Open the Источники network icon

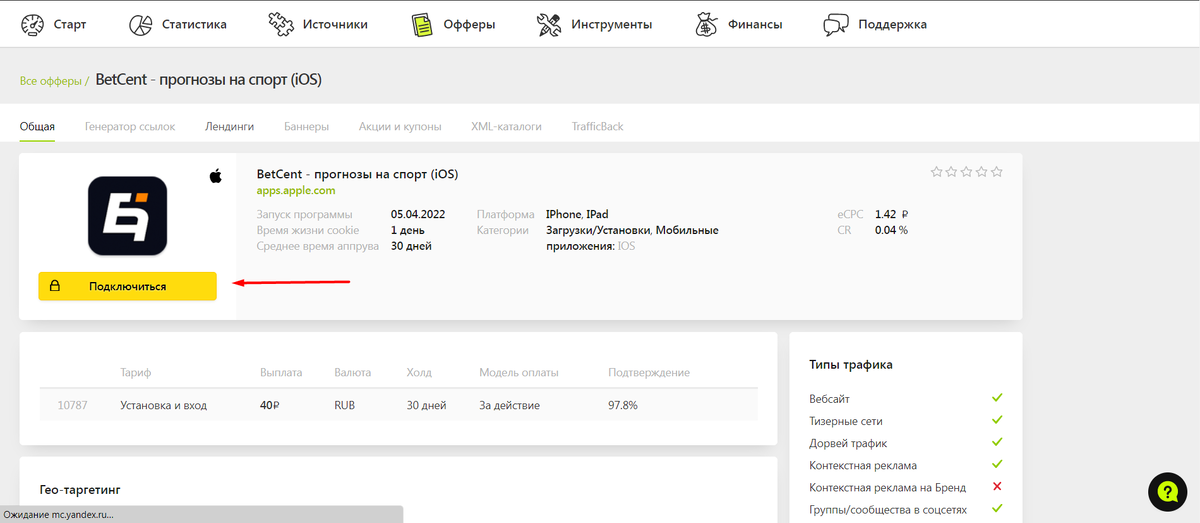281,24
